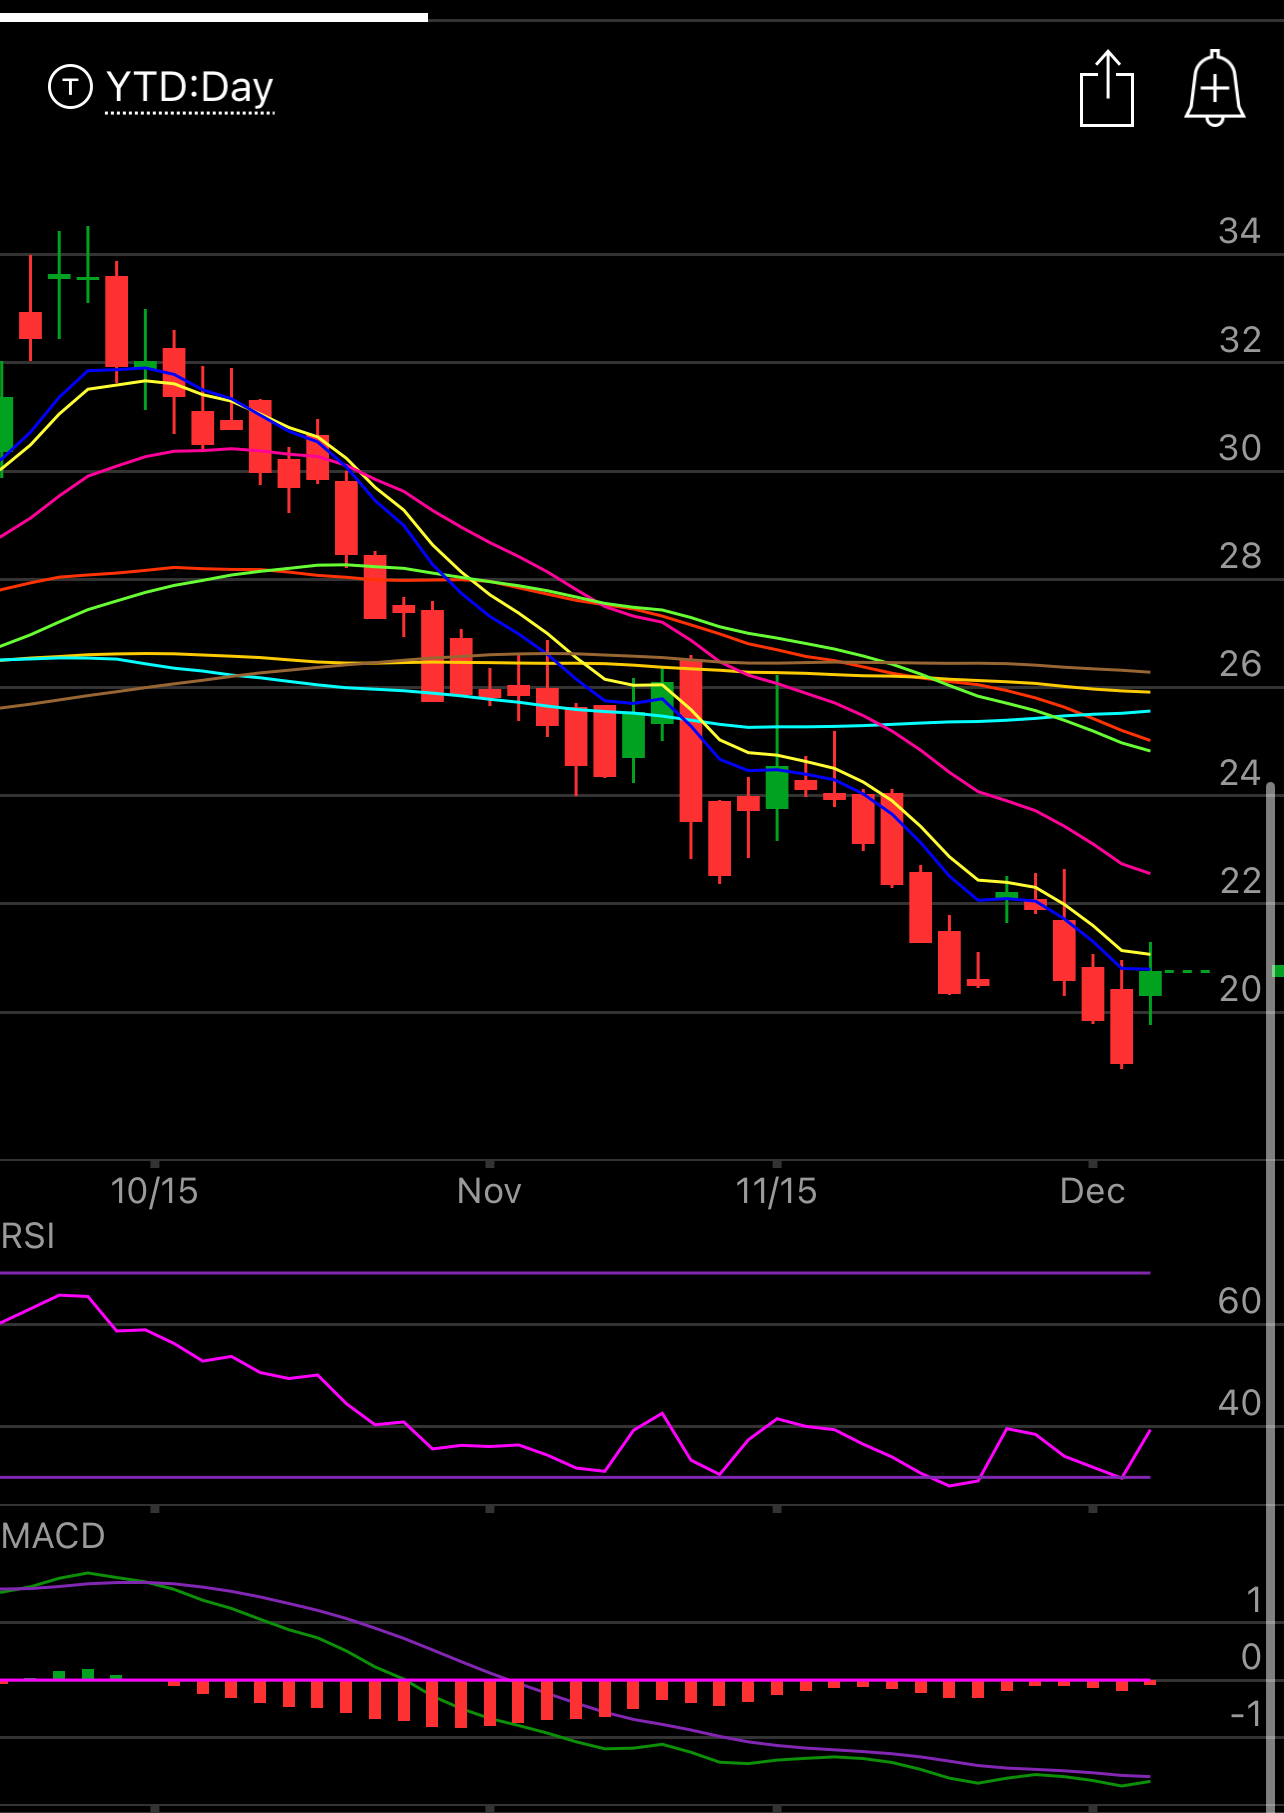Viewport: 1284px width, 1813px height.
Task: Tap the 24 price axis label
Action: [x=1240, y=773]
